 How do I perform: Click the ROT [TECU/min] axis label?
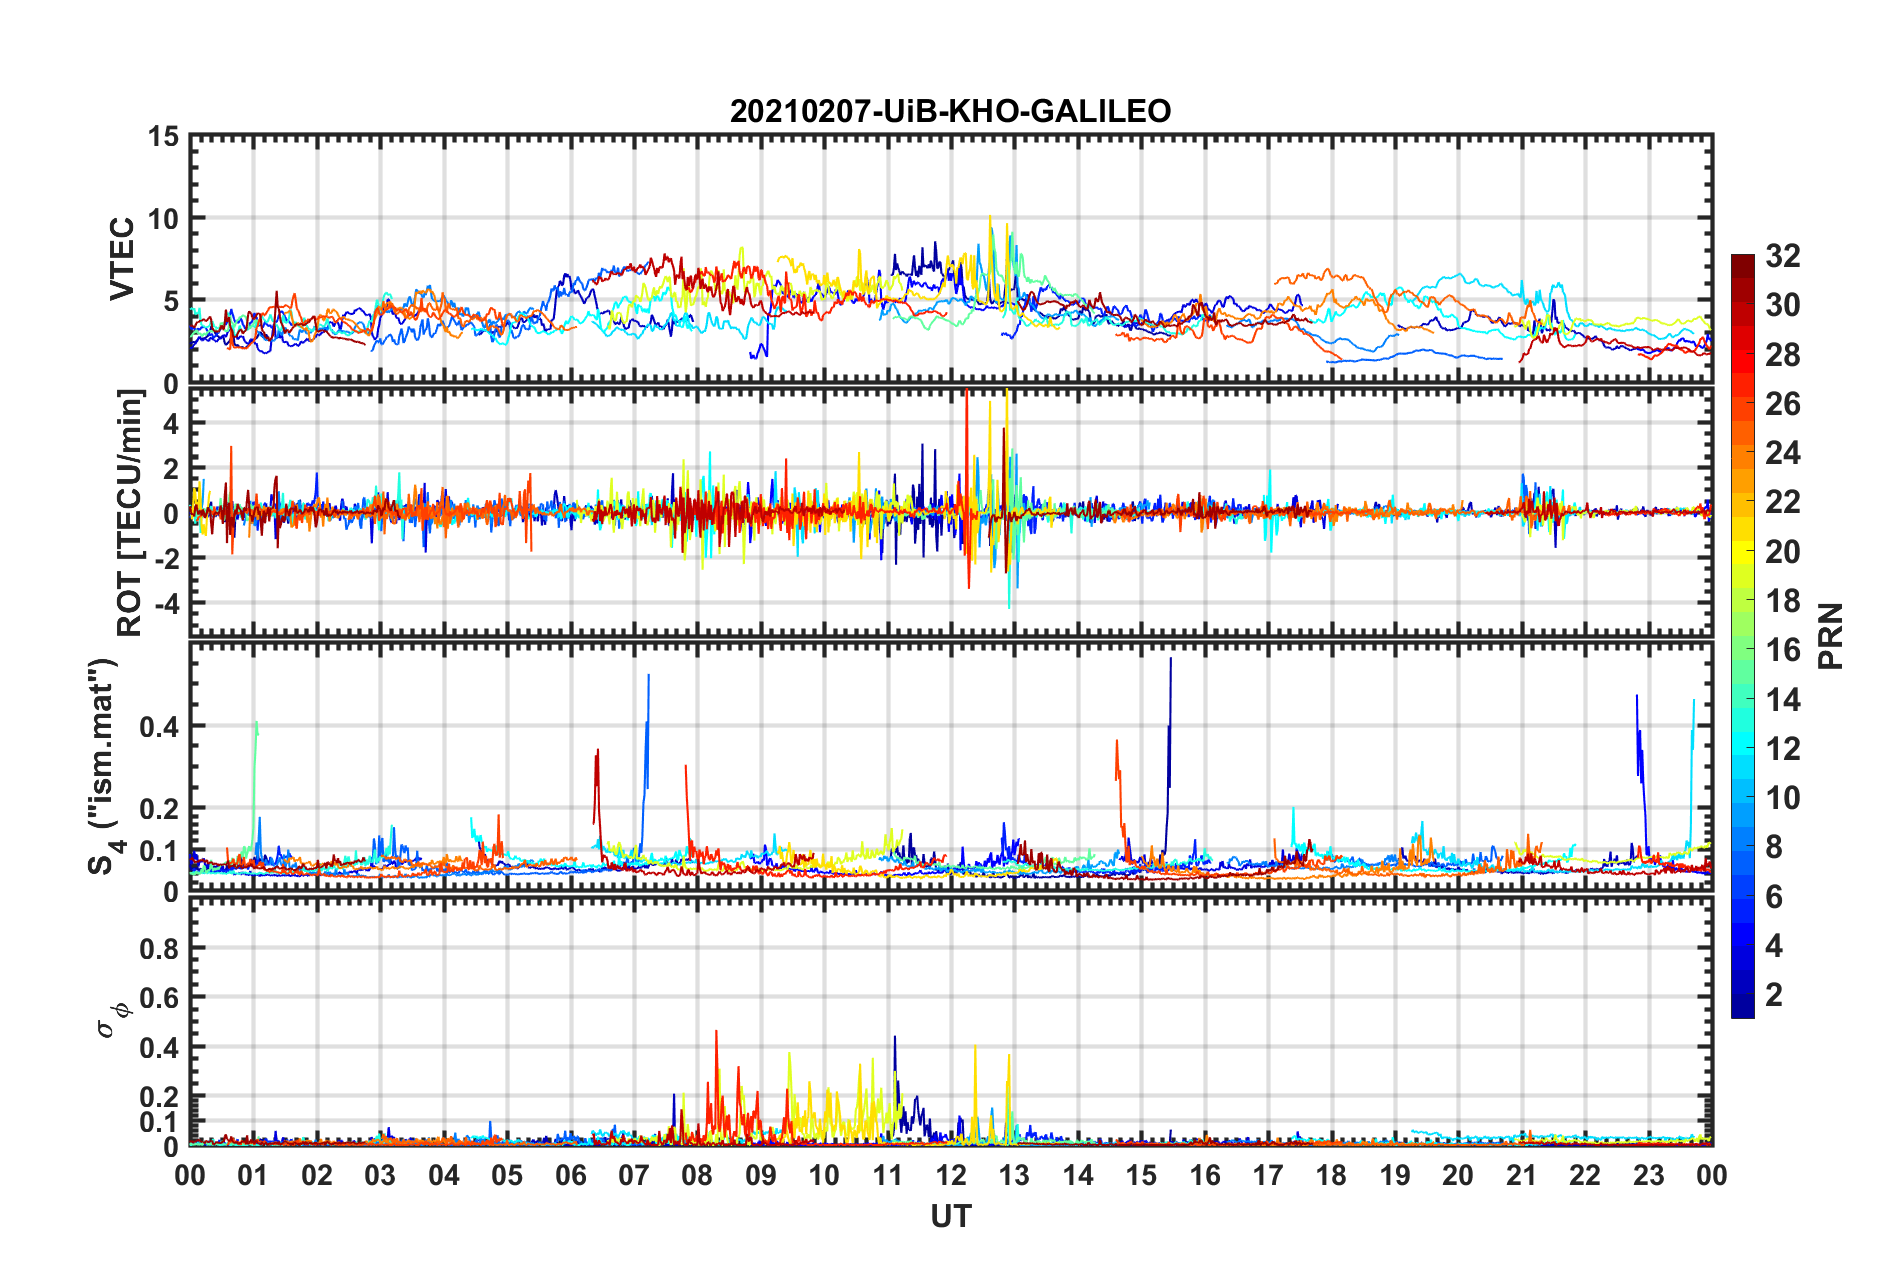point(130,513)
